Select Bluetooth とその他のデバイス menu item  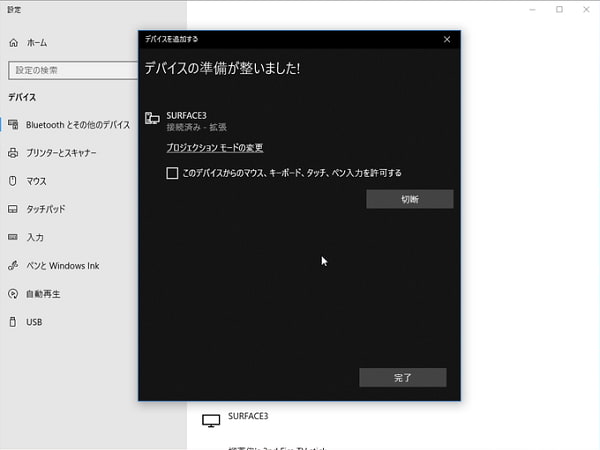pos(78,125)
